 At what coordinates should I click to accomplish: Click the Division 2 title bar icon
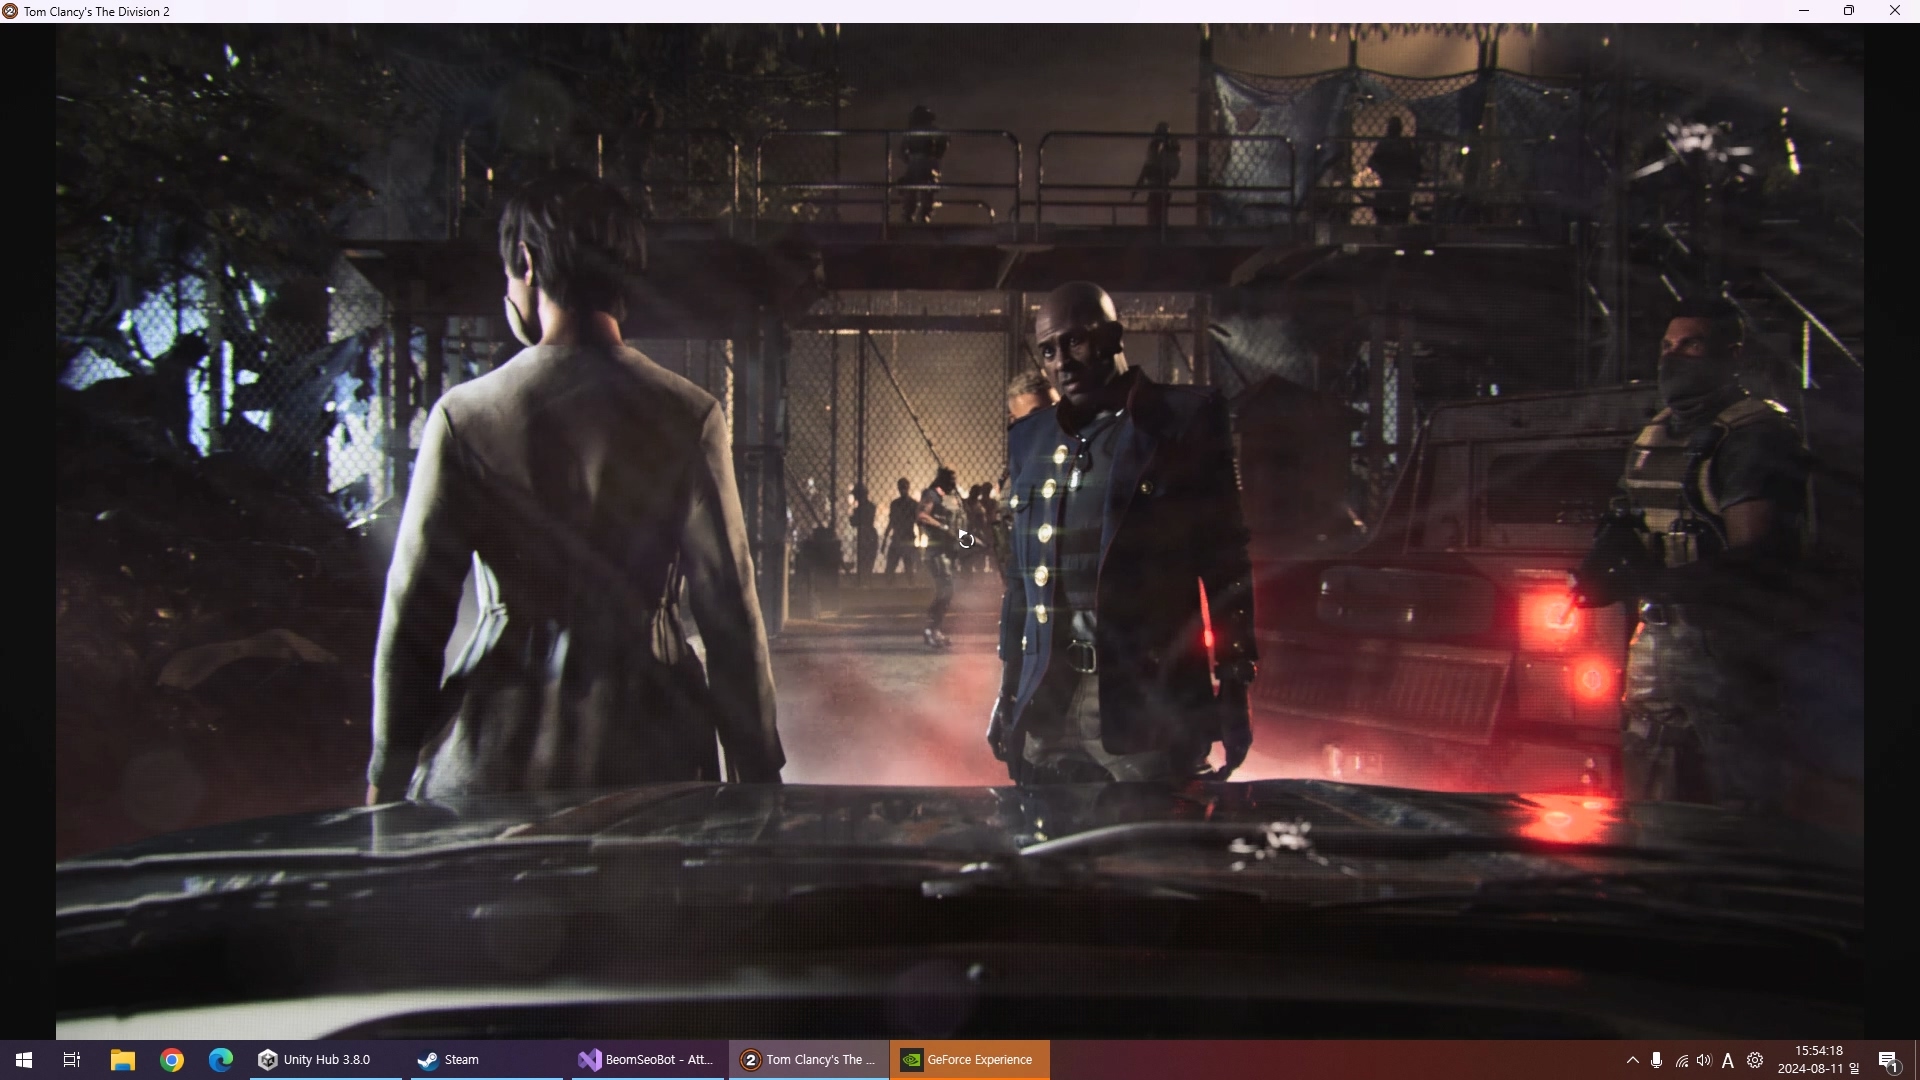click(x=10, y=11)
